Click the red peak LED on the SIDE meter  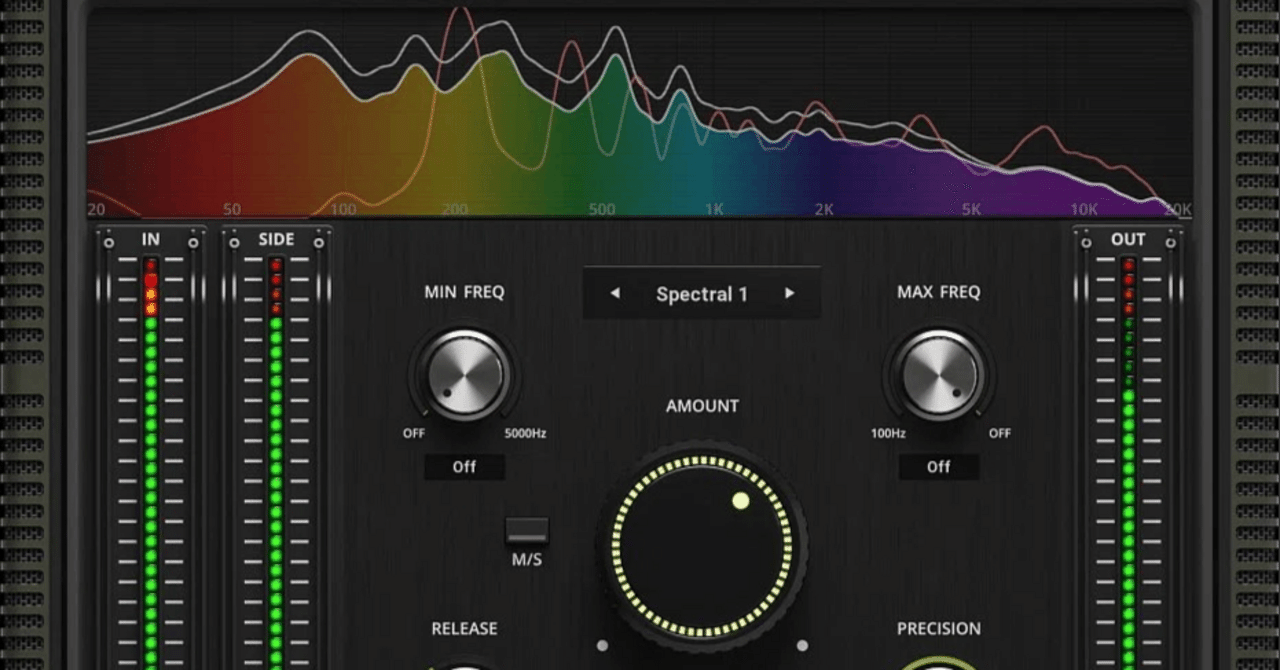coord(276,263)
